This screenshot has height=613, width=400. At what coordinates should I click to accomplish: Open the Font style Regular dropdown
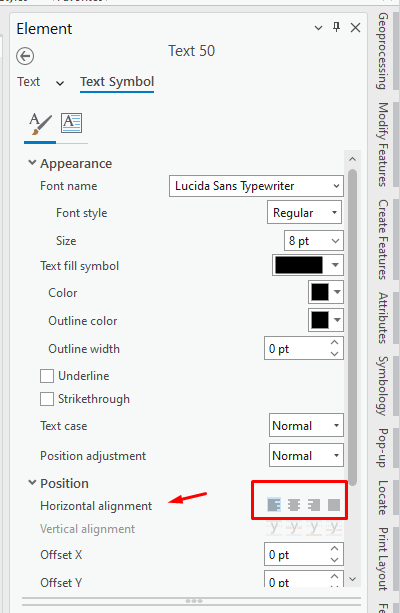[304, 212]
